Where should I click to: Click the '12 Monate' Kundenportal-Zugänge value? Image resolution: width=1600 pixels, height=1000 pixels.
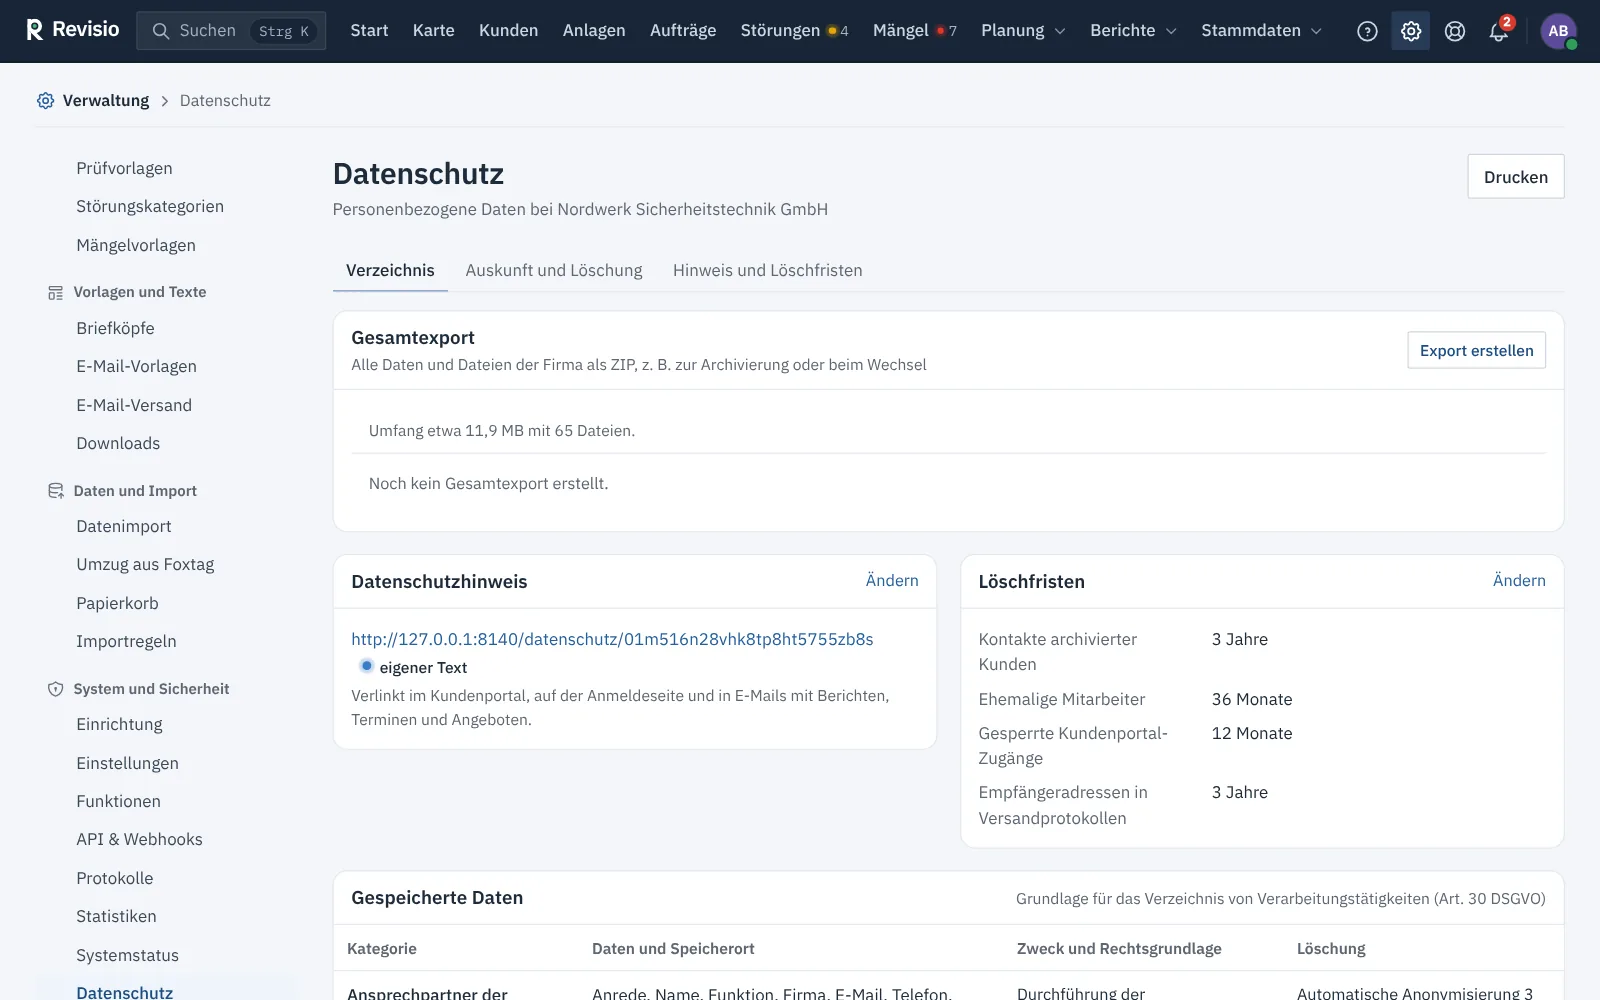(x=1252, y=733)
